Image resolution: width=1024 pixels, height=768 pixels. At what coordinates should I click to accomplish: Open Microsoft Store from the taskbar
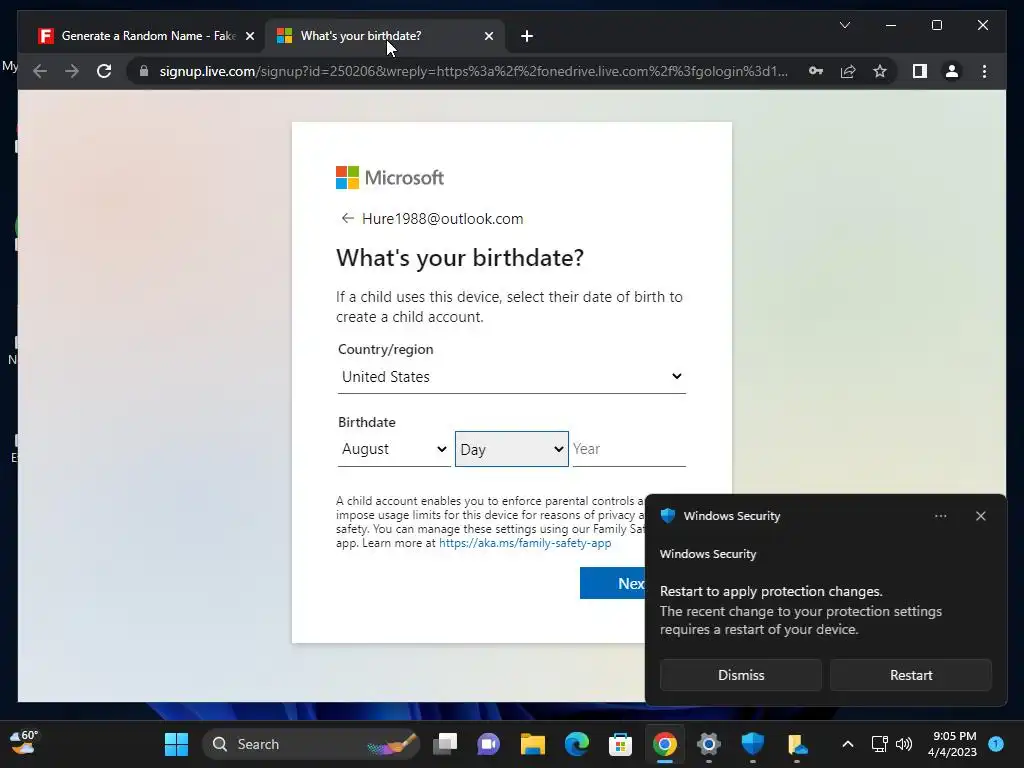pos(620,744)
